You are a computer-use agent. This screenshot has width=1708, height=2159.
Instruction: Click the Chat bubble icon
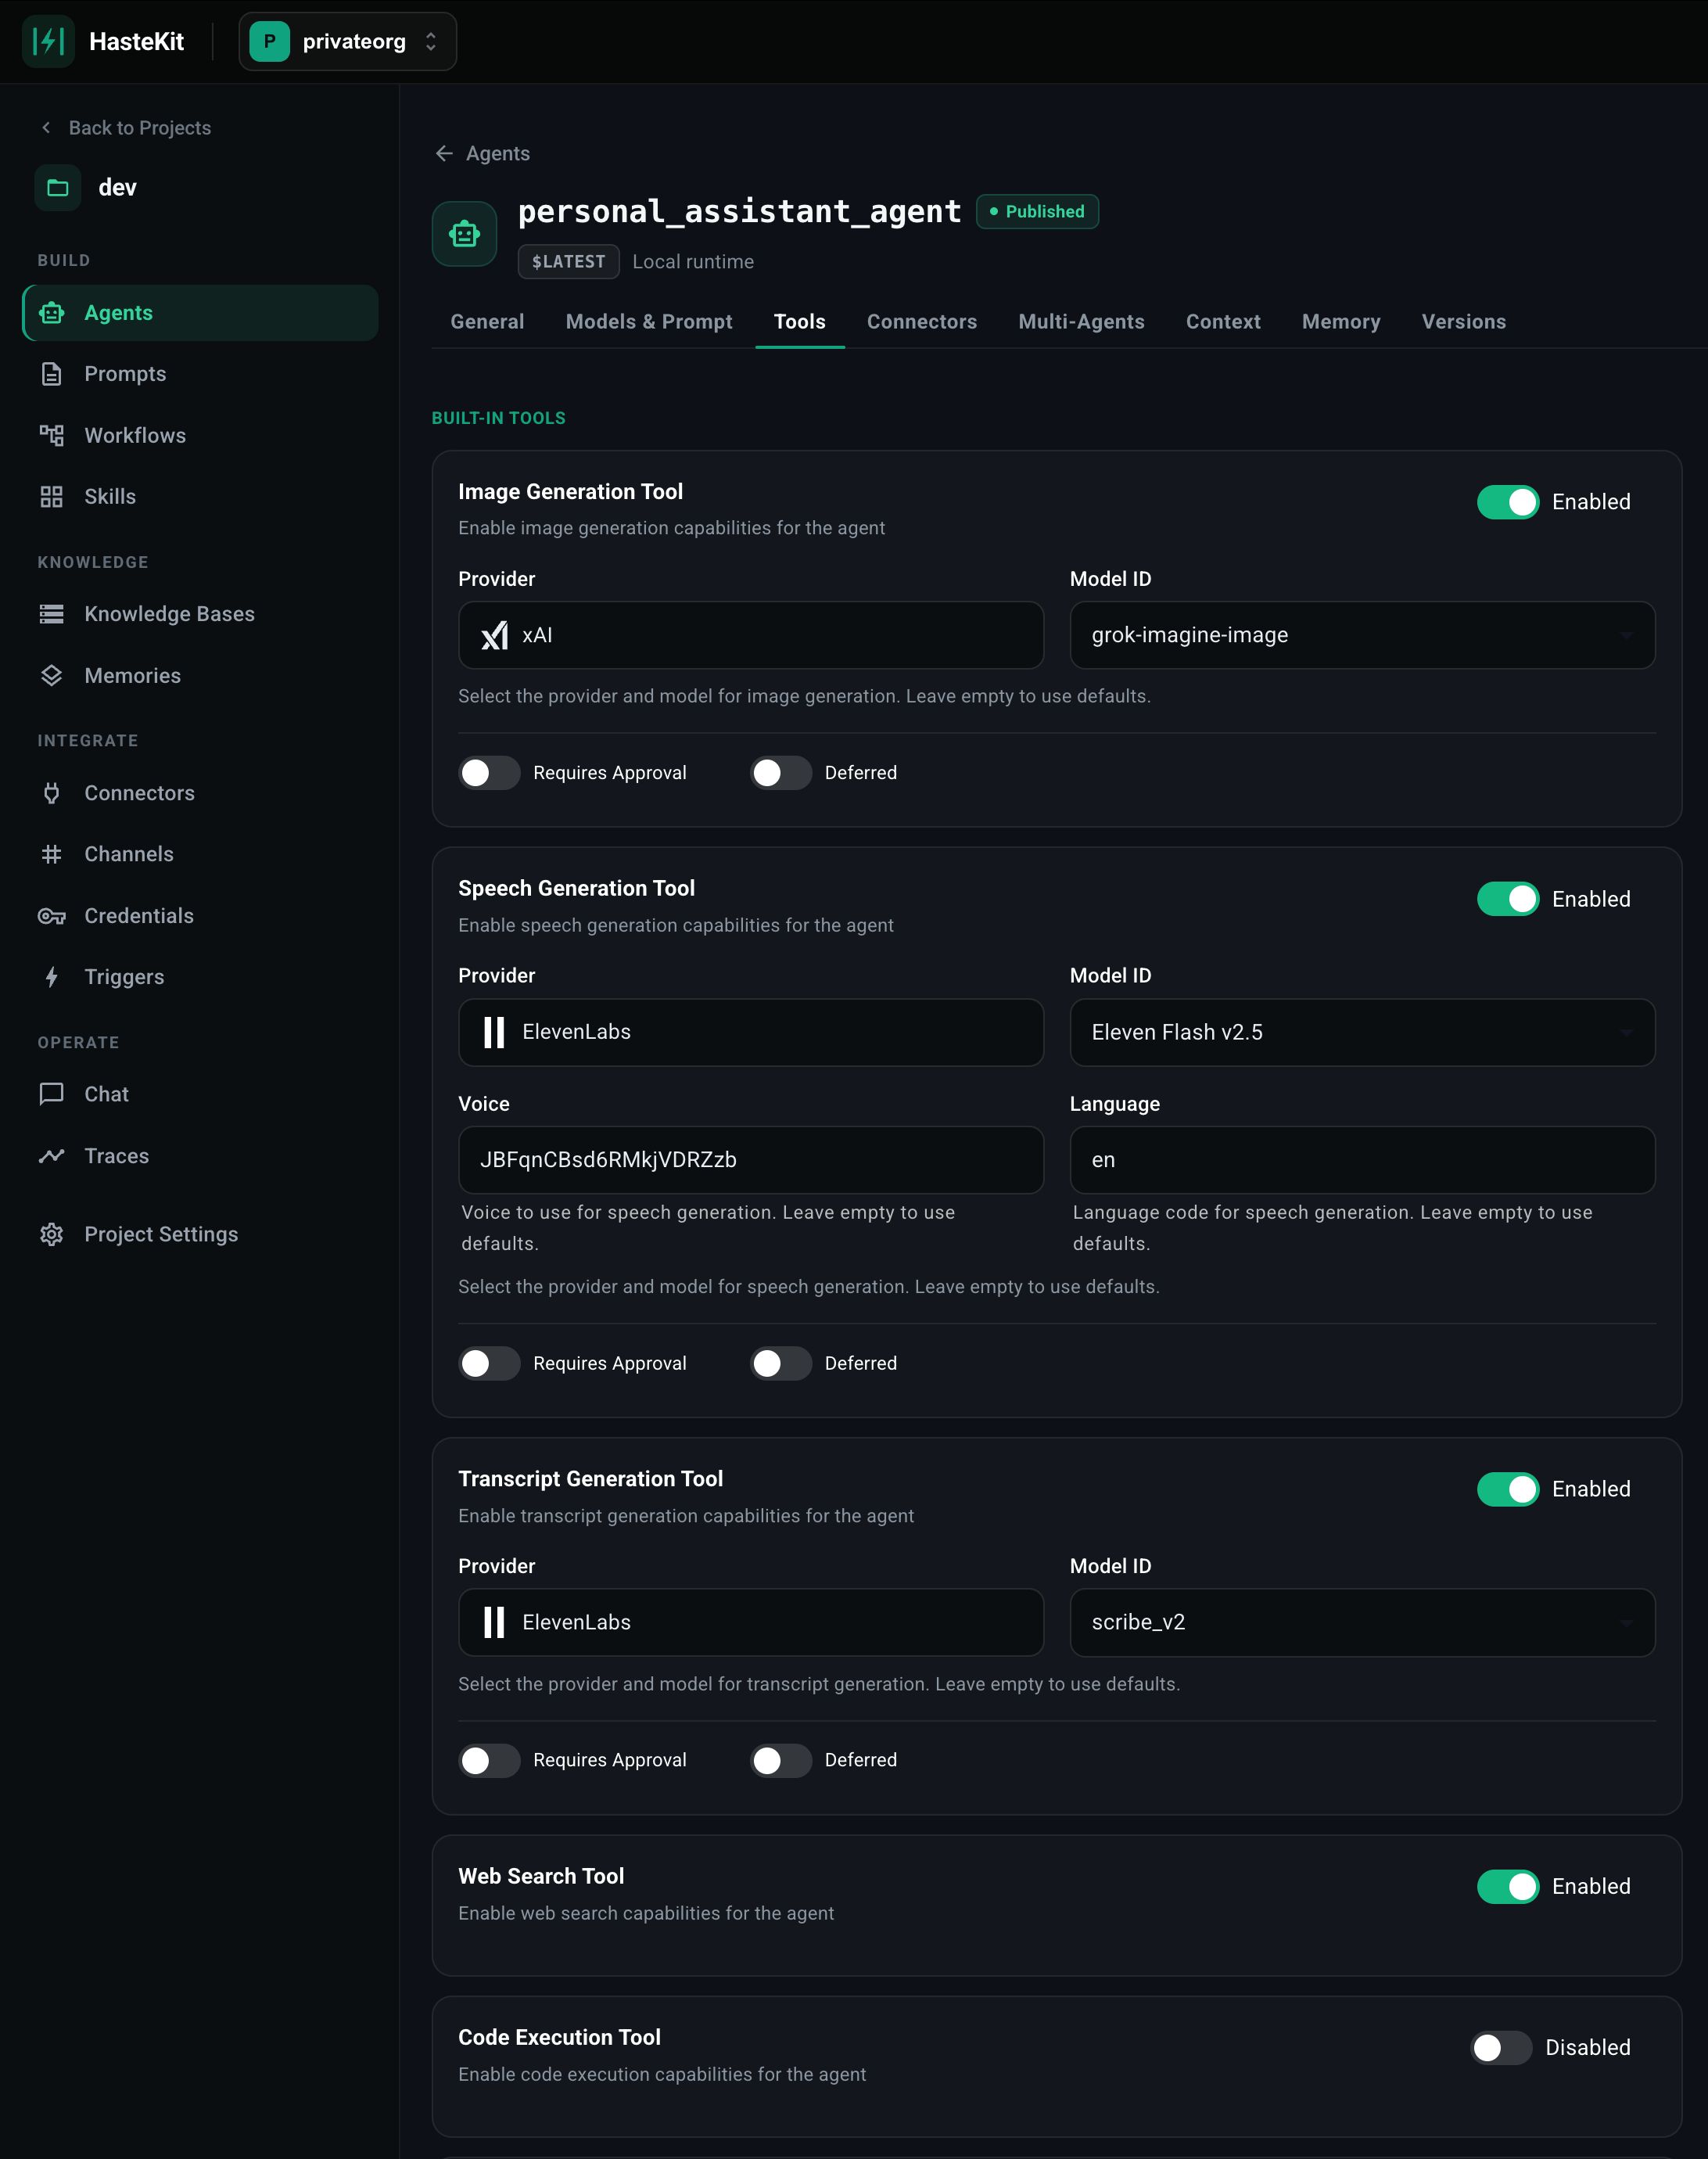click(x=52, y=1094)
